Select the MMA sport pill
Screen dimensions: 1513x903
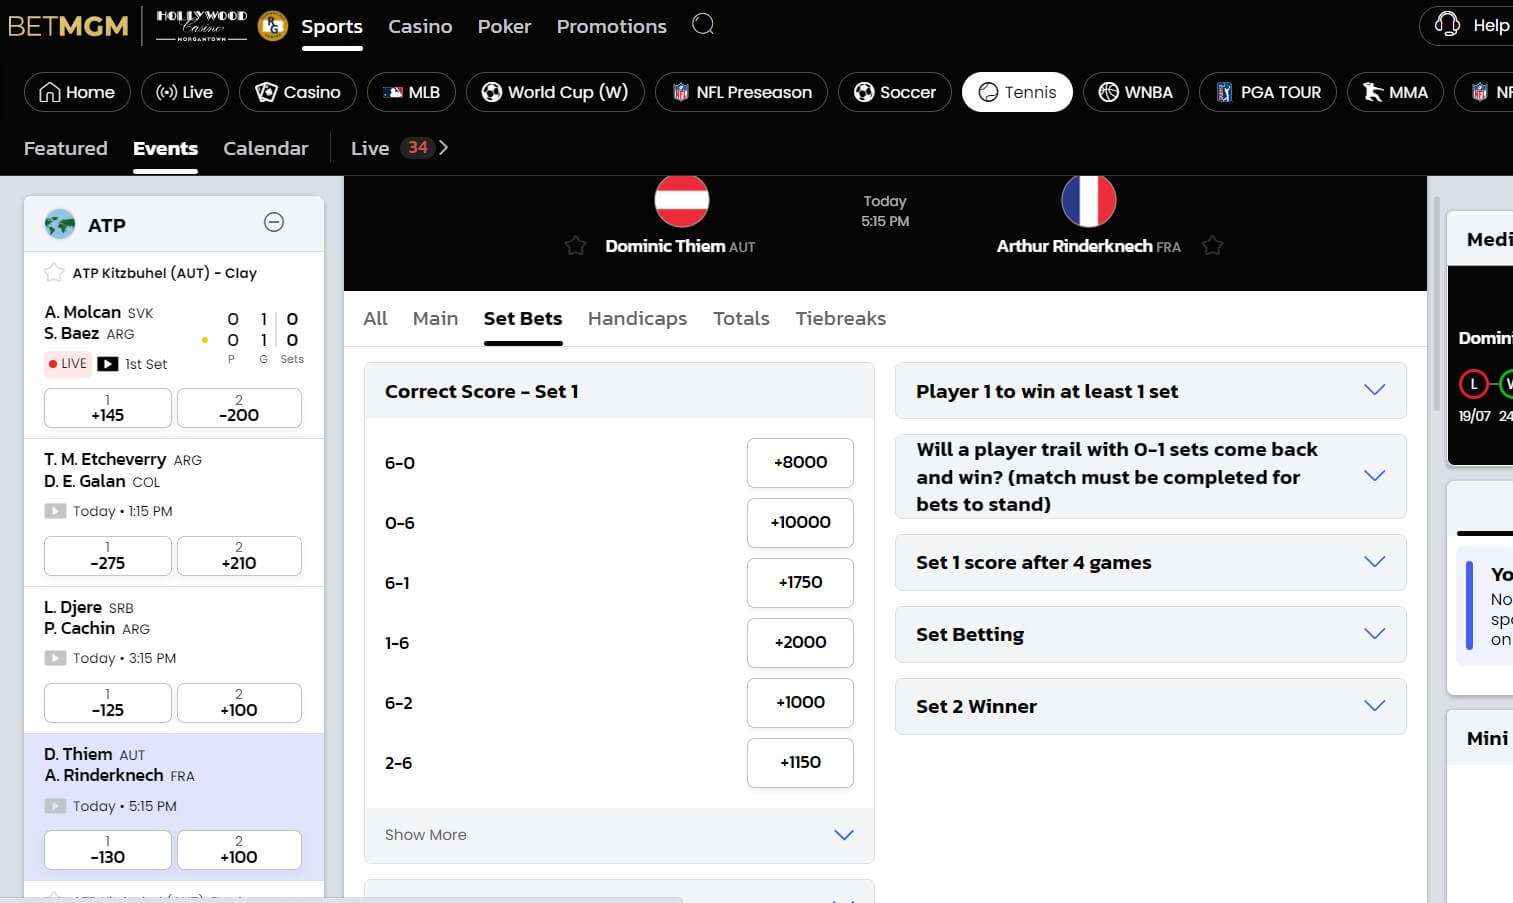pos(1395,92)
